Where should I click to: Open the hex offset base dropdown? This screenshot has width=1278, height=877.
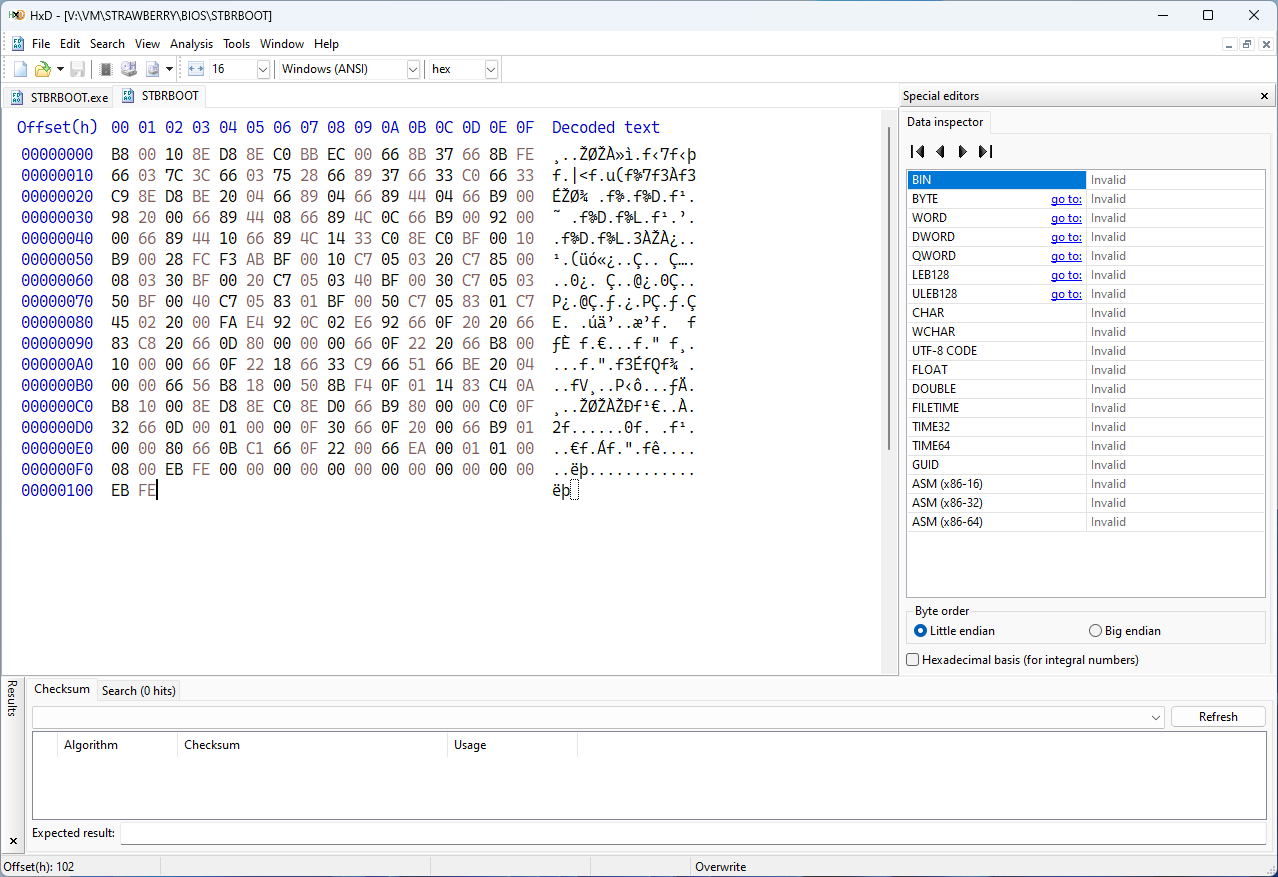click(490, 69)
